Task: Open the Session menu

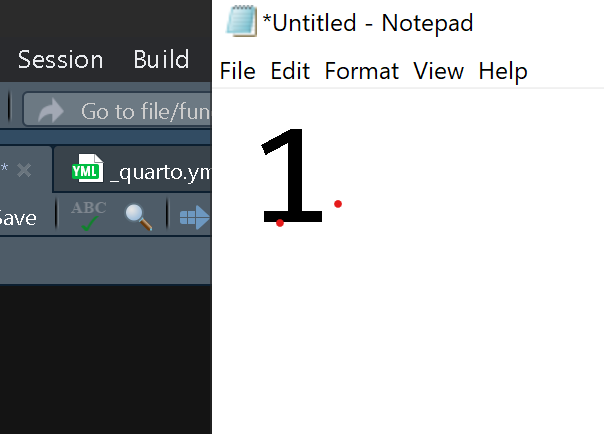Action: 60,60
